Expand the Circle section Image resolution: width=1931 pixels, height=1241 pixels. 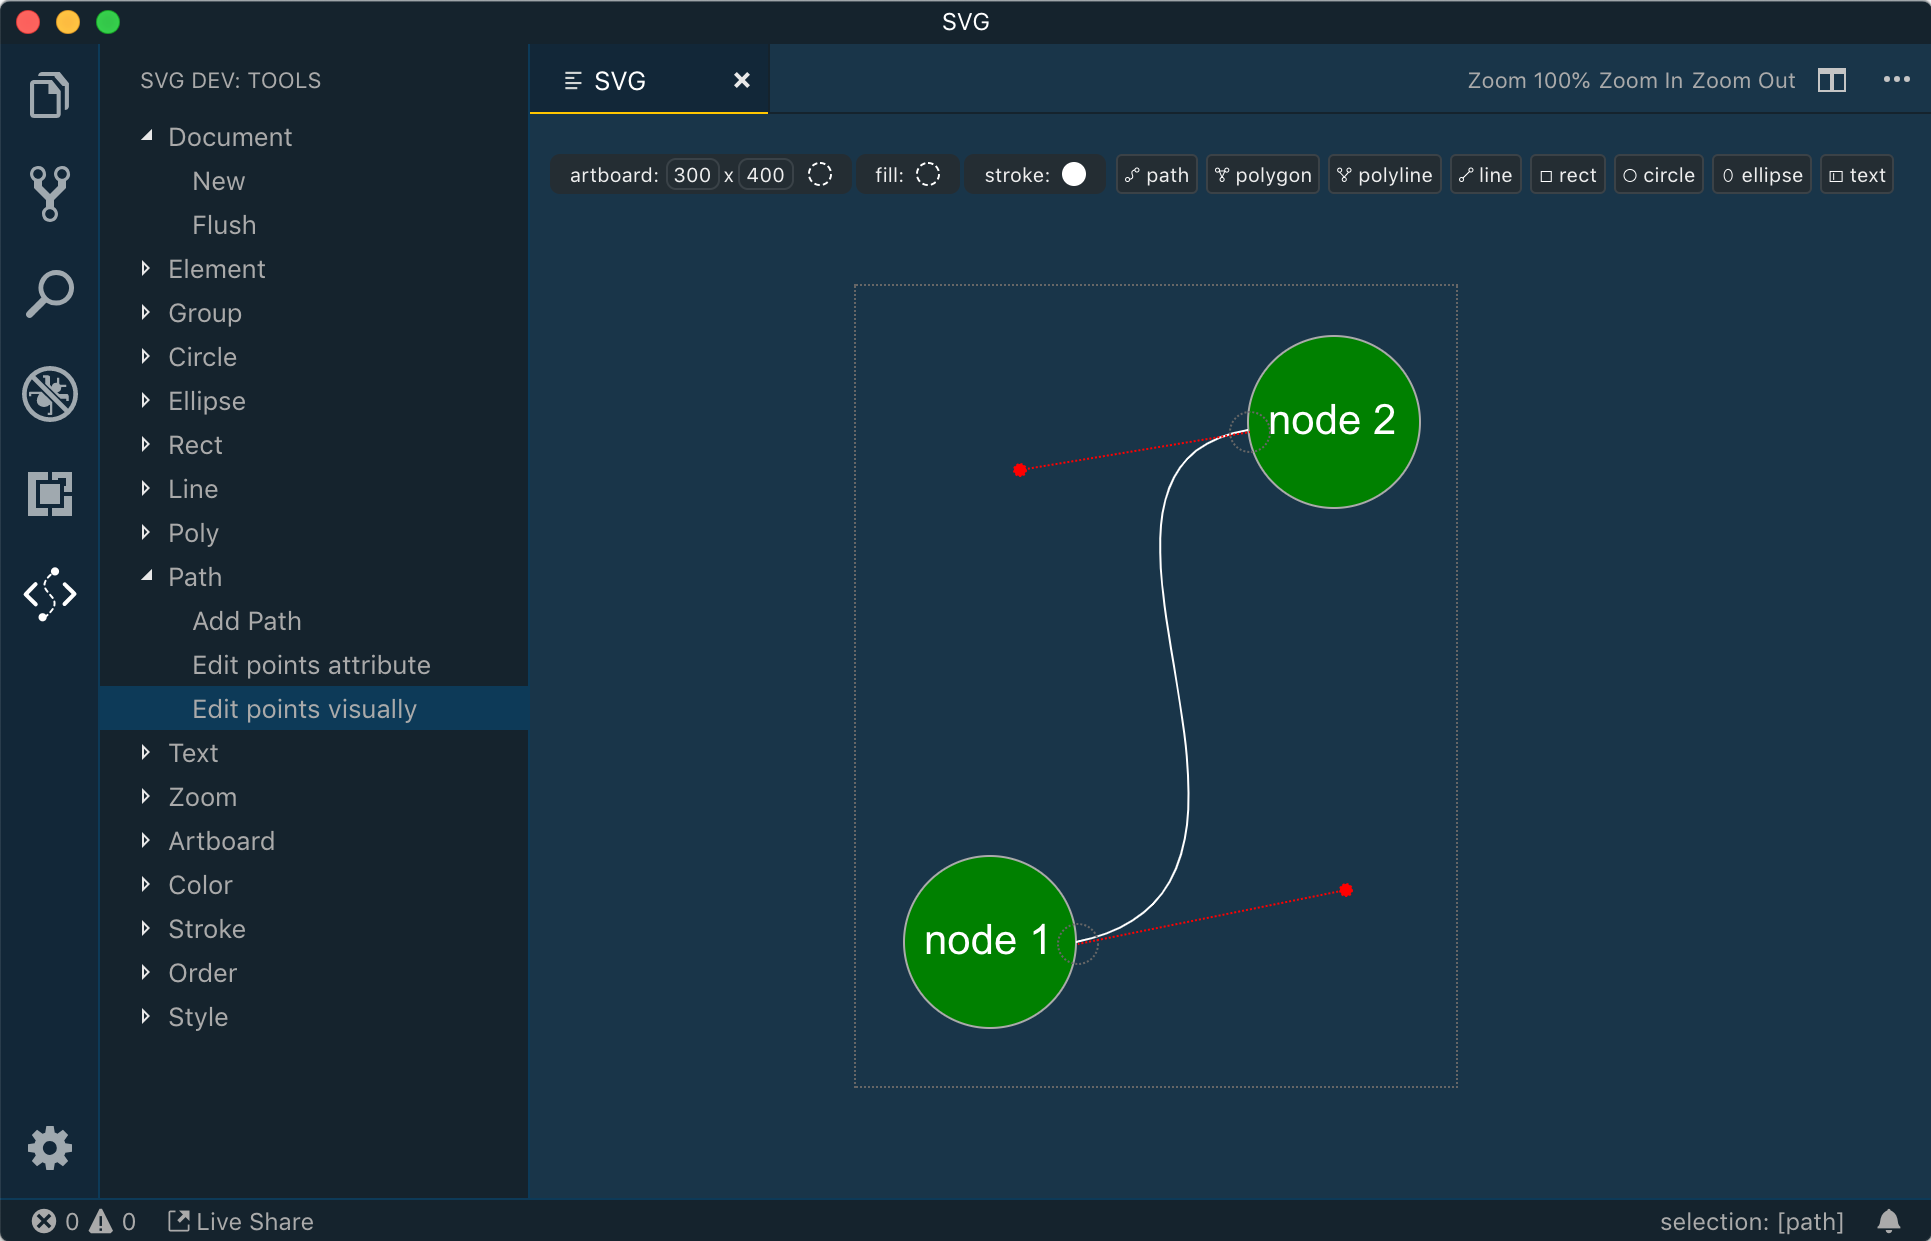click(146, 356)
